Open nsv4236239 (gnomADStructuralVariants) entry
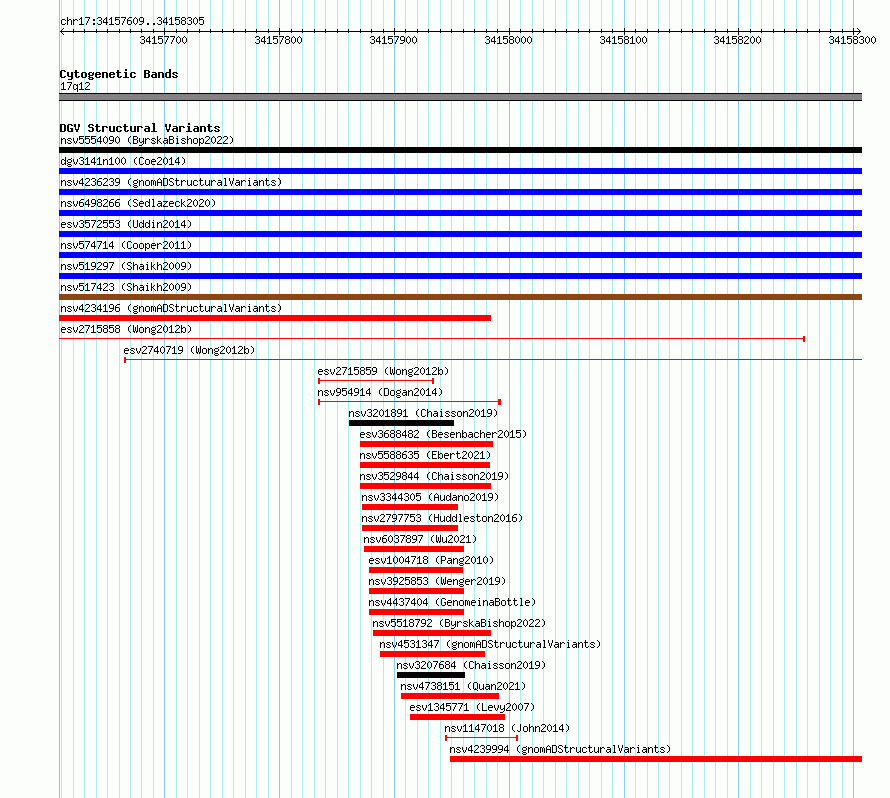The width and height of the screenshot is (890, 798). pyautogui.click(x=171, y=182)
